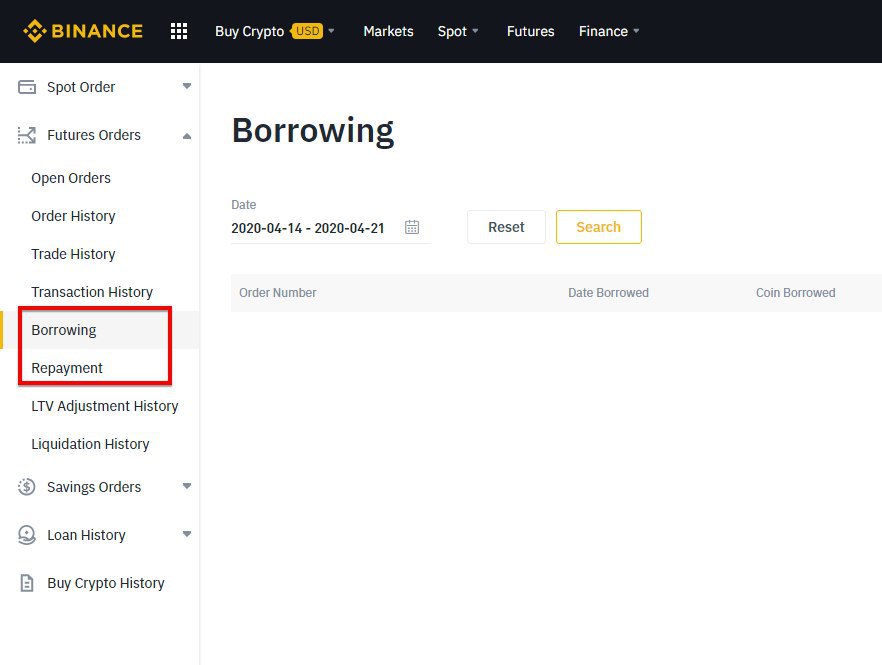Image resolution: width=882 pixels, height=665 pixels.
Task: Open Open Orders in the sidebar
Action: [71, 178]
